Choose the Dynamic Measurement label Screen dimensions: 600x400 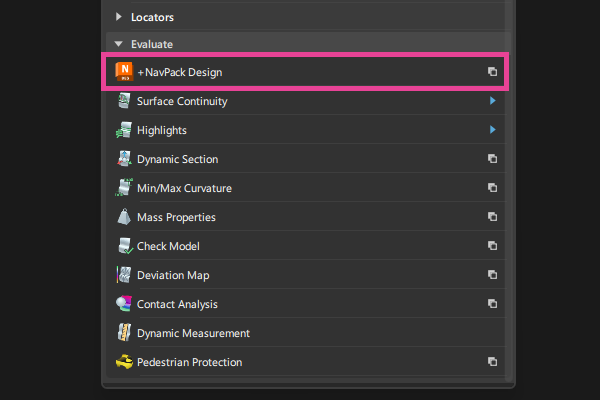point(193,333)
